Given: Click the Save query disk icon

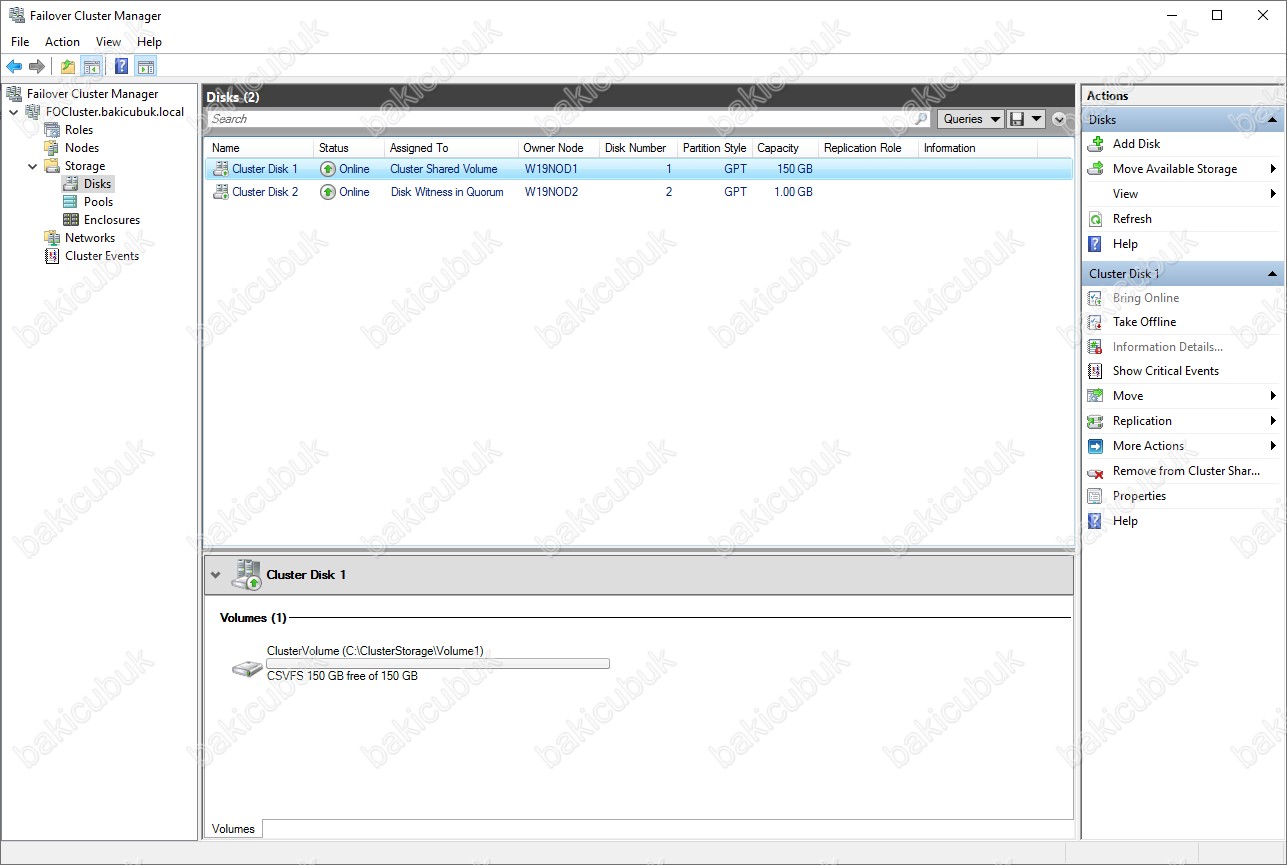Looking at the screenshot, I should point(1017,119).
